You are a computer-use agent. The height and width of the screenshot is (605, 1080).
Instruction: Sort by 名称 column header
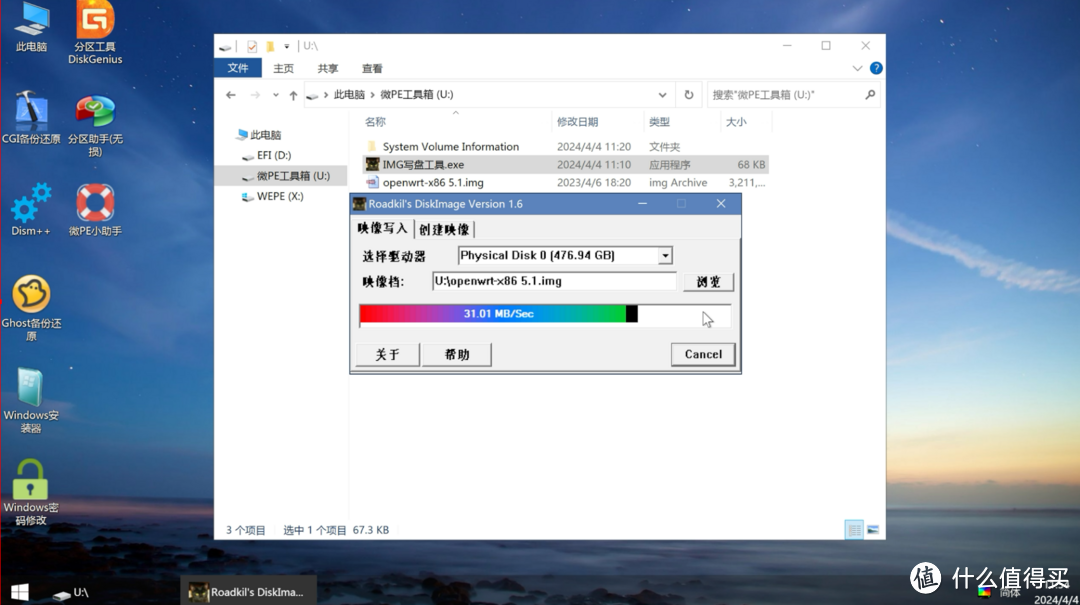pyautogui.click(x=375, y=122)
